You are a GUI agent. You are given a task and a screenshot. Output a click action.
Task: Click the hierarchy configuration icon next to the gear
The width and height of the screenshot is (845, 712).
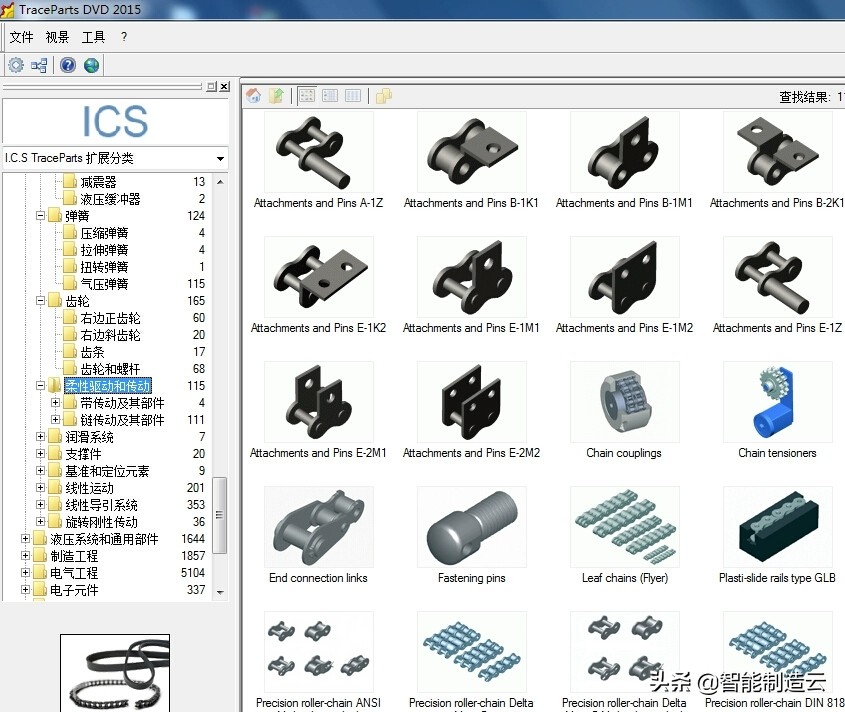39,64
